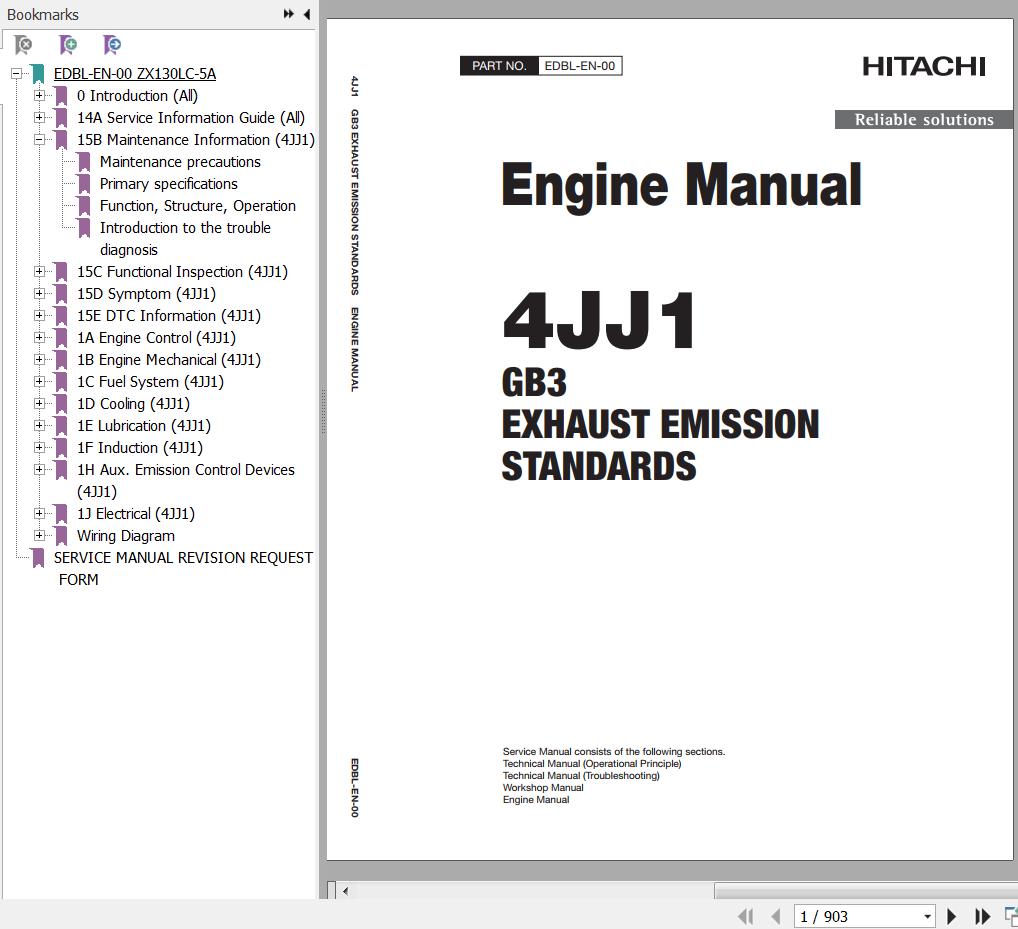Click the teal bookmark icon of the root entry
Screen dimensions: 1018x929
click(38, 74)
